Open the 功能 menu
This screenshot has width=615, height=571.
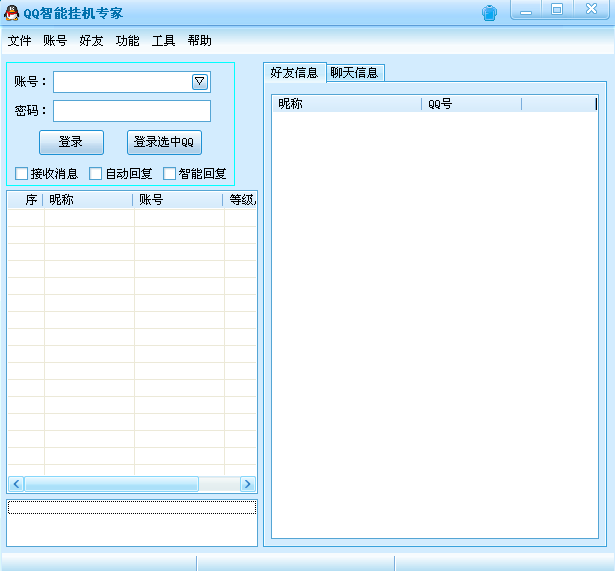click(x=127, y=40)
